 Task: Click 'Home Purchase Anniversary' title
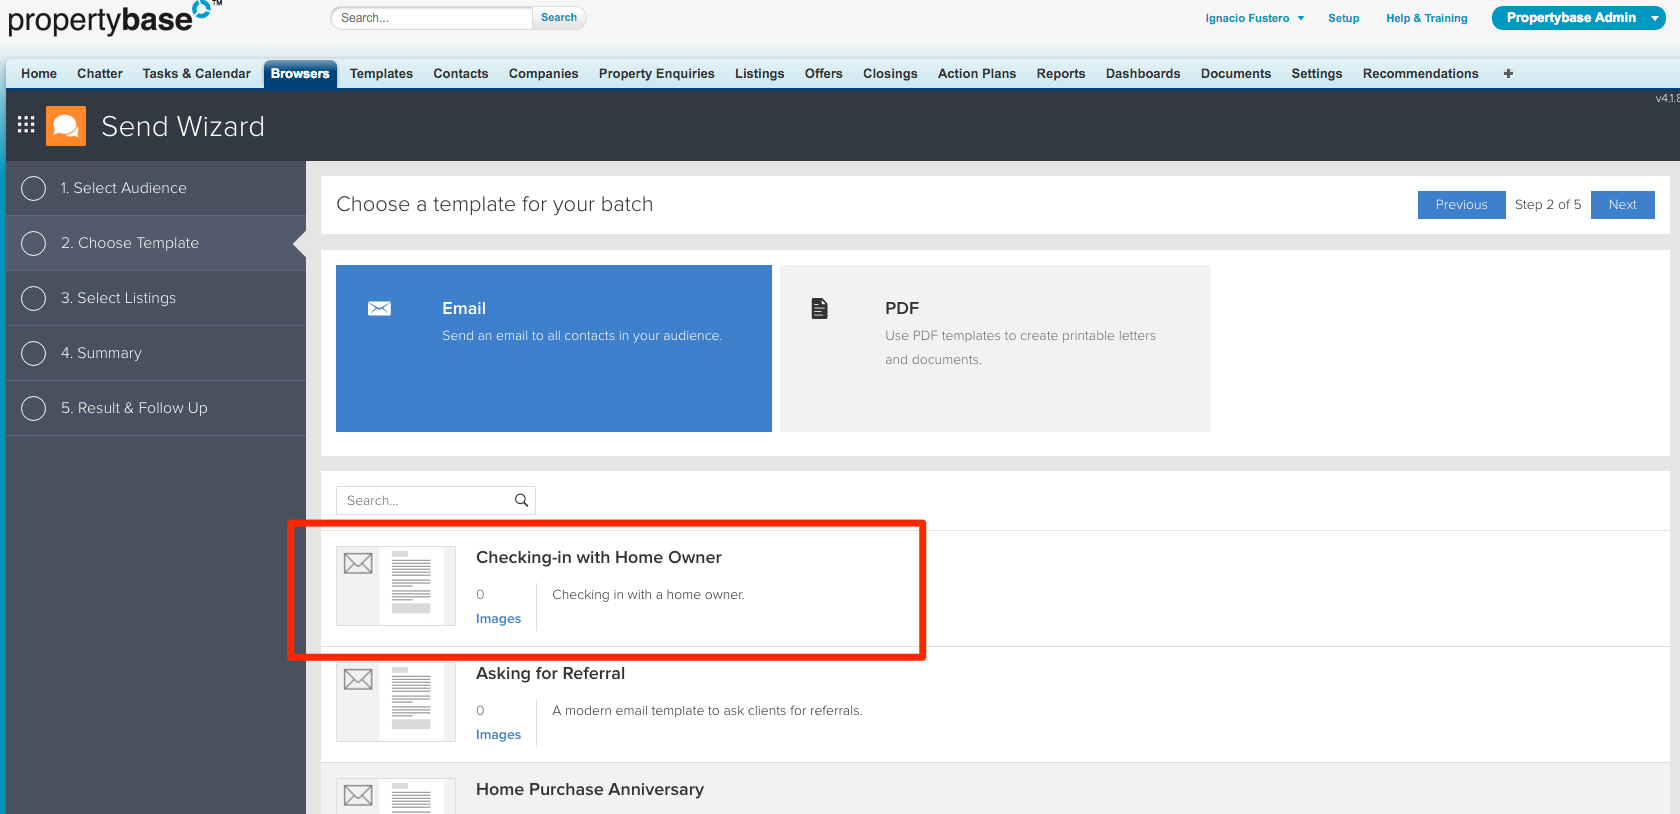[590, 789]
